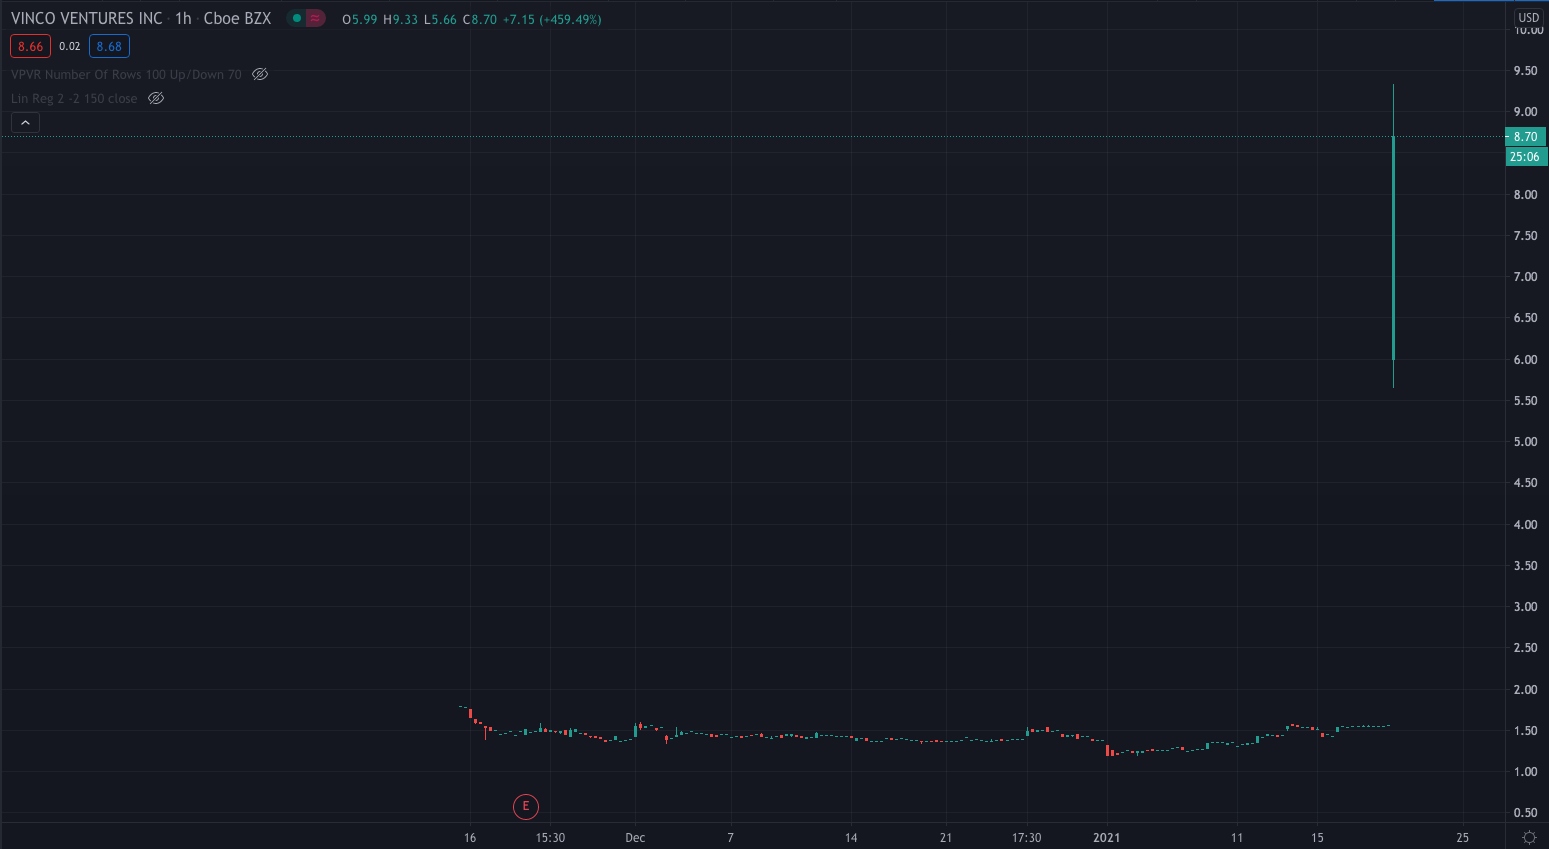This screenshot has height=849, width=1549.
Task: Show the hidden Lin Reg indicator via eye icon
Action: click(156, 98)
